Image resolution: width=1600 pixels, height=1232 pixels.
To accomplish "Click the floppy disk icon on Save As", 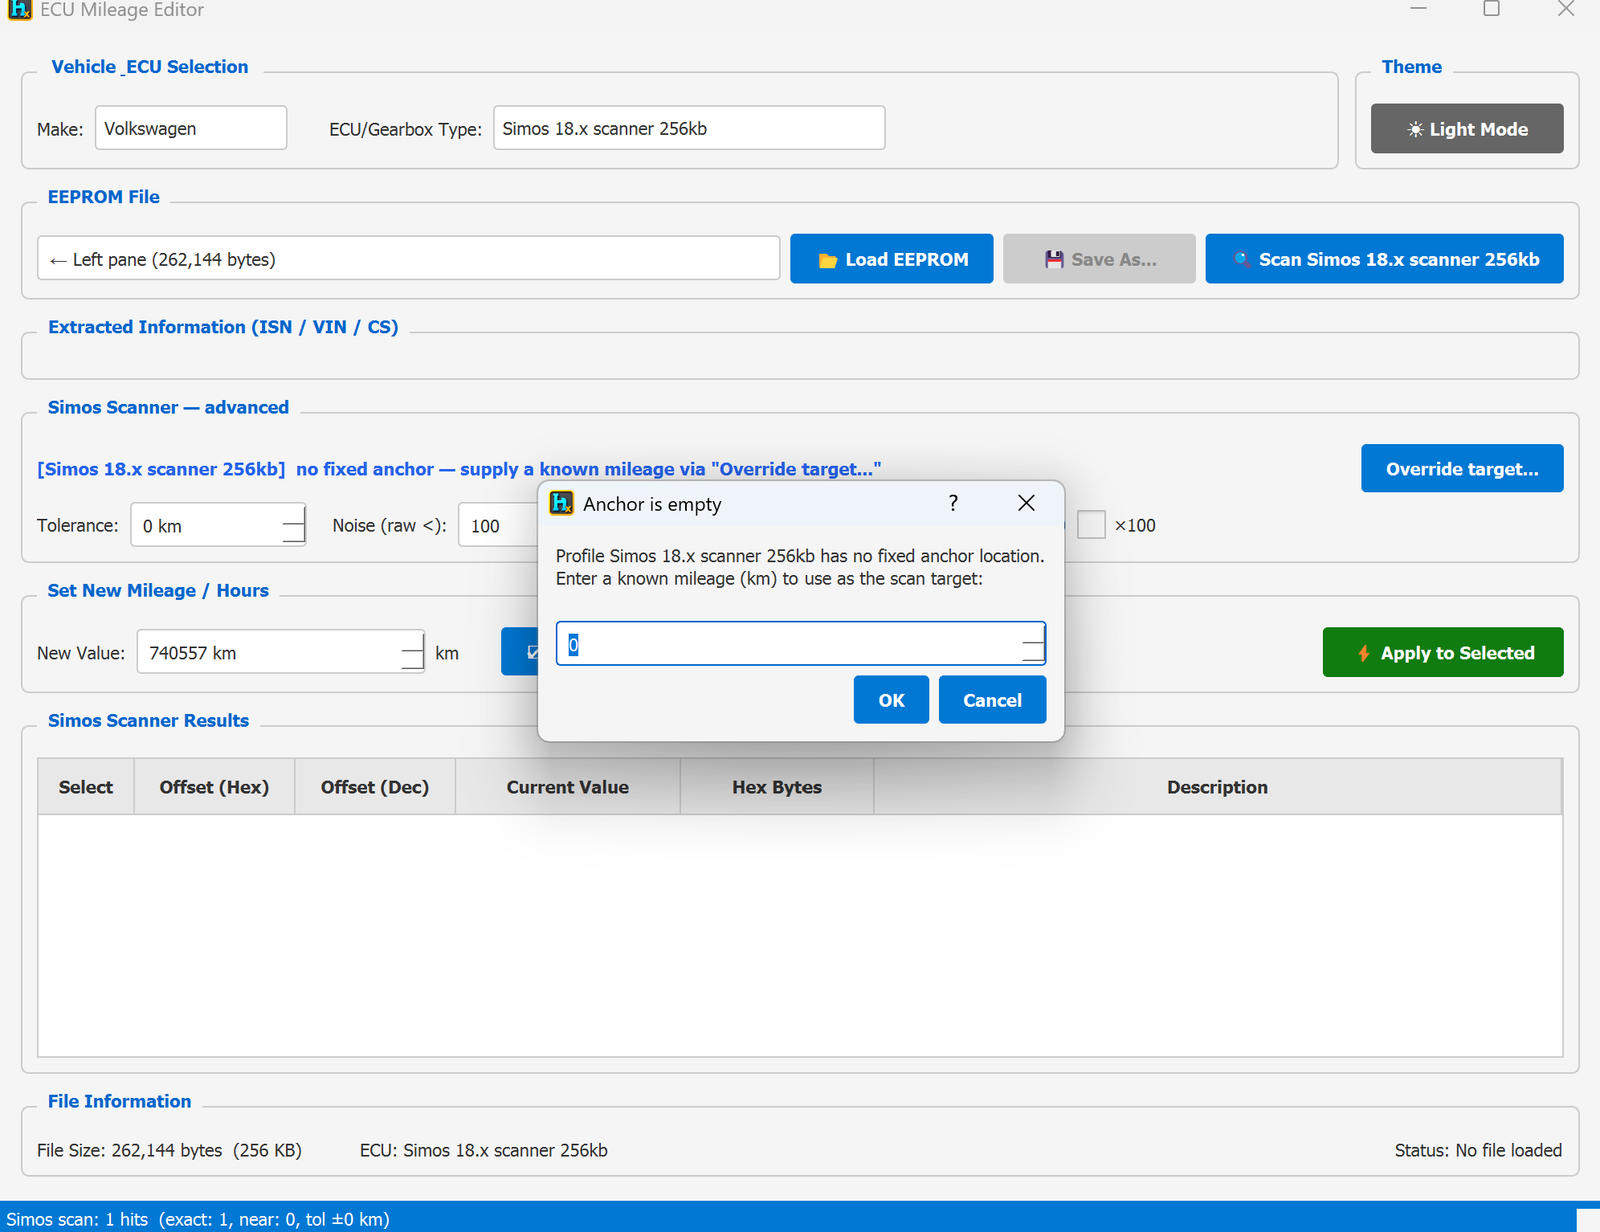I will [1053, 259].
